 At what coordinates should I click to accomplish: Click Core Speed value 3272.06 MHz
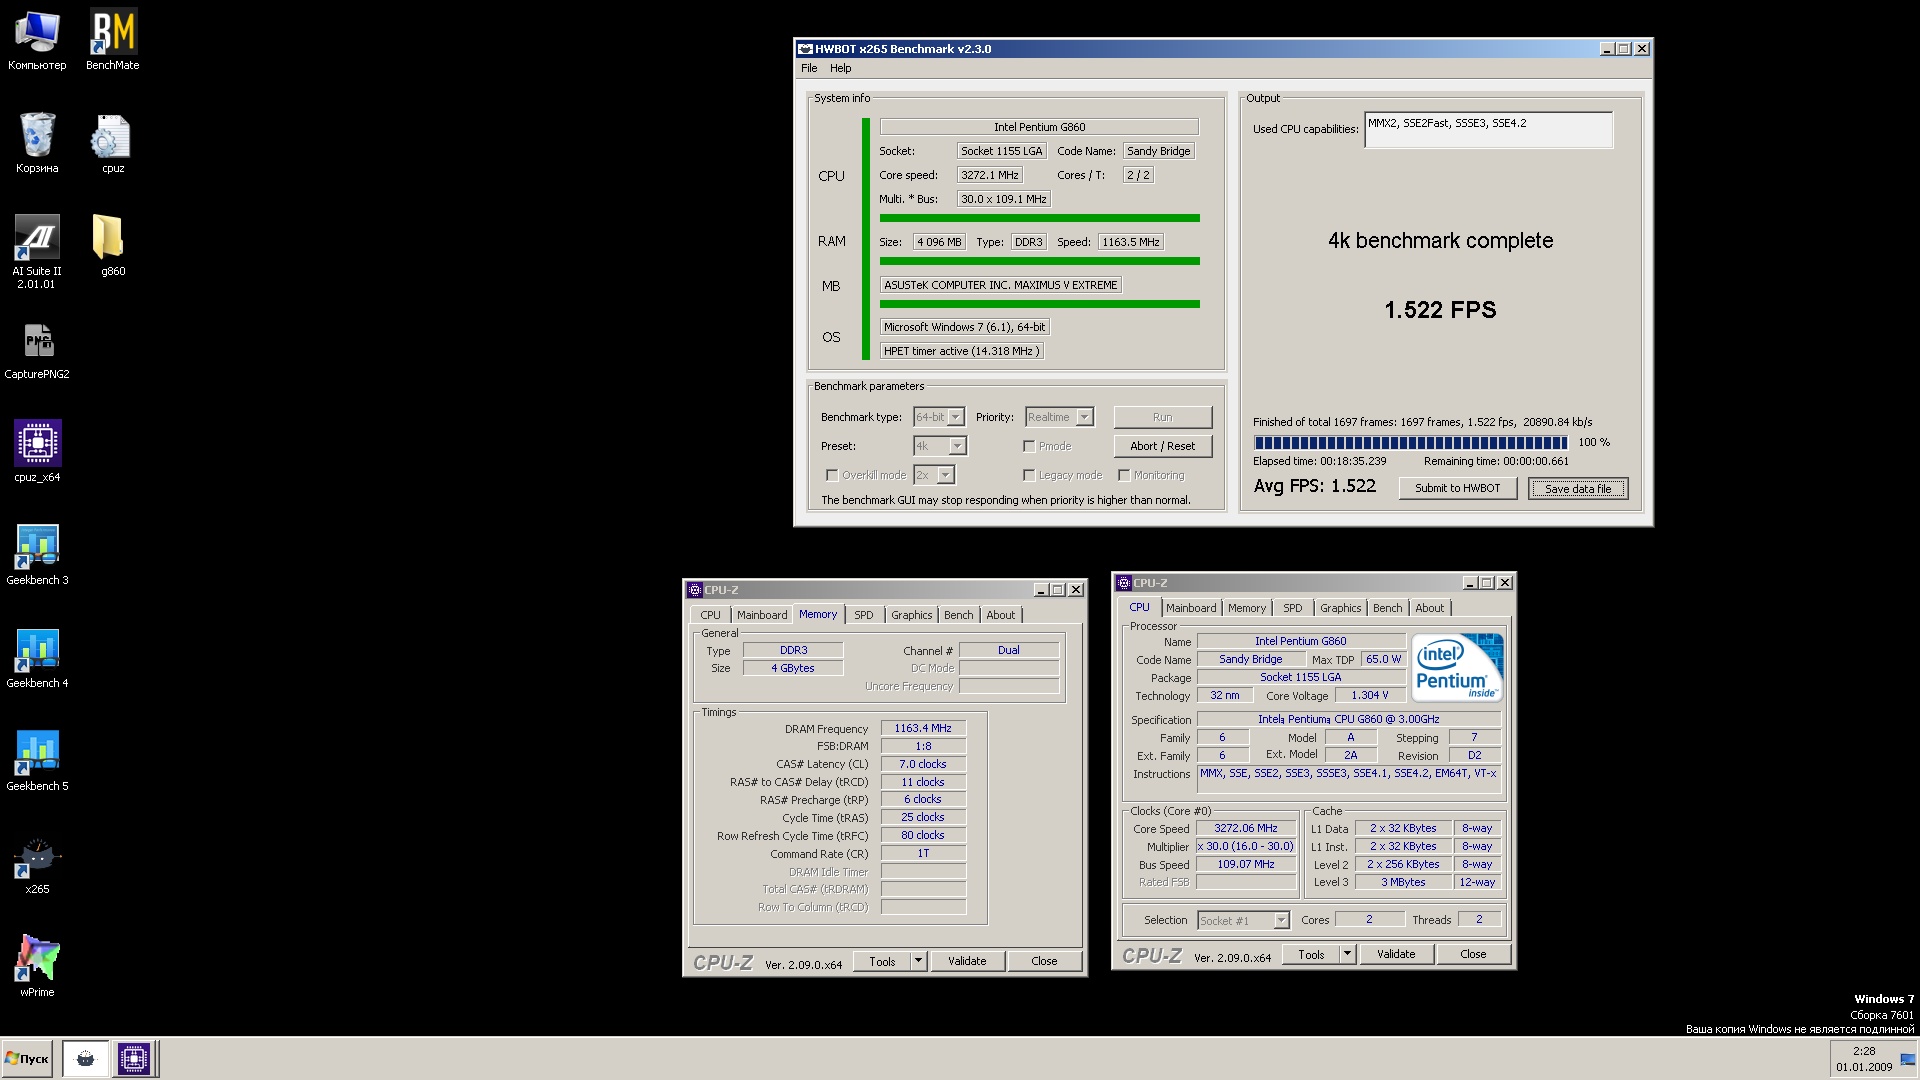[1246, 828]
